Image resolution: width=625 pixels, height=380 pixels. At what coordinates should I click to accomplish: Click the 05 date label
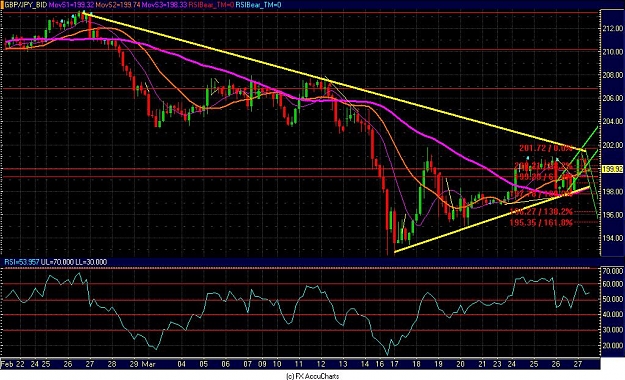tap(204, 364)
